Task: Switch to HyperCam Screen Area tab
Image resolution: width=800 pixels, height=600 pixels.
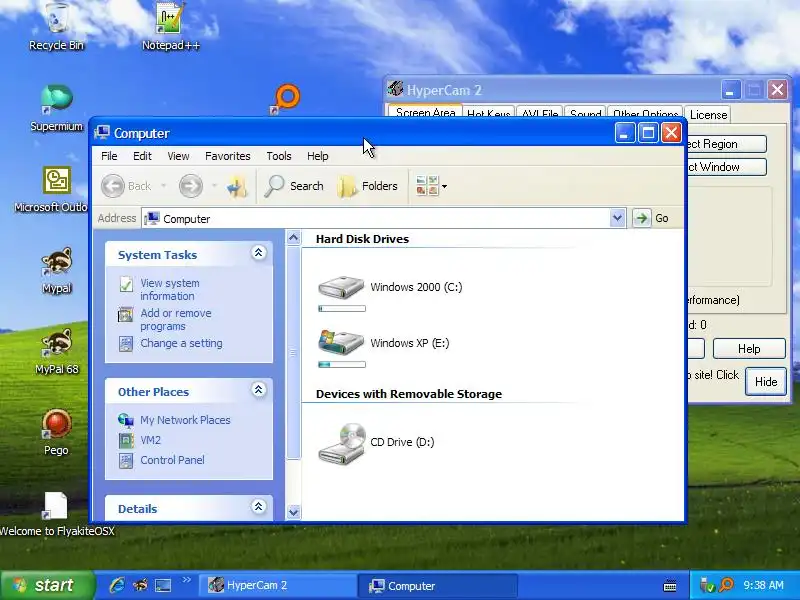Action: pos(425,113)
